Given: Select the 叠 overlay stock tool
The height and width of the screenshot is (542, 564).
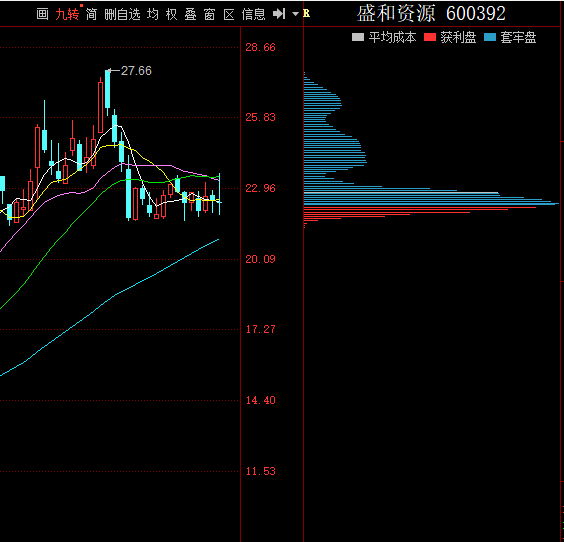Looking at the screenshot, I should coord(191,14).
